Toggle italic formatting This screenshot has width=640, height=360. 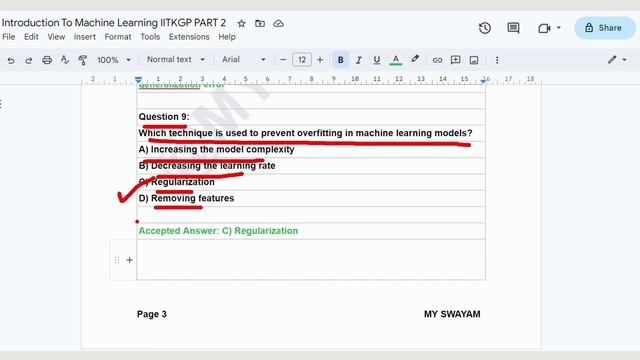pyautogui.click(x=358, y=60)
